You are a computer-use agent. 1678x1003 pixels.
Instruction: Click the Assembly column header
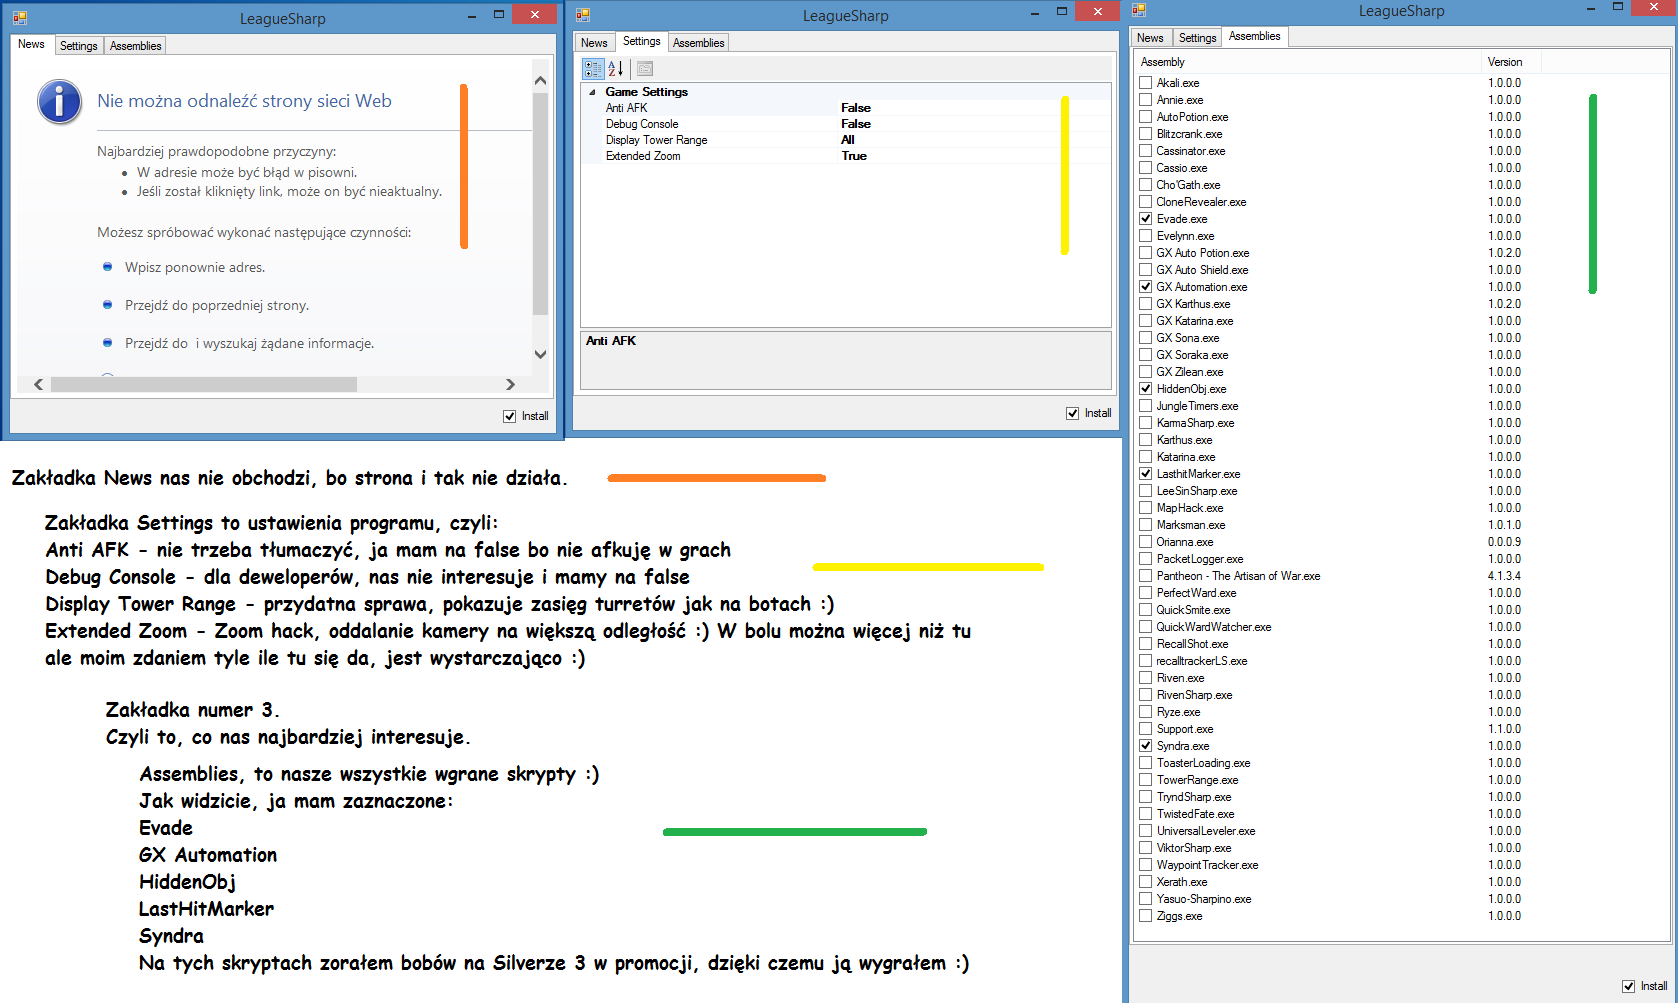click(x=1308, y=62)
